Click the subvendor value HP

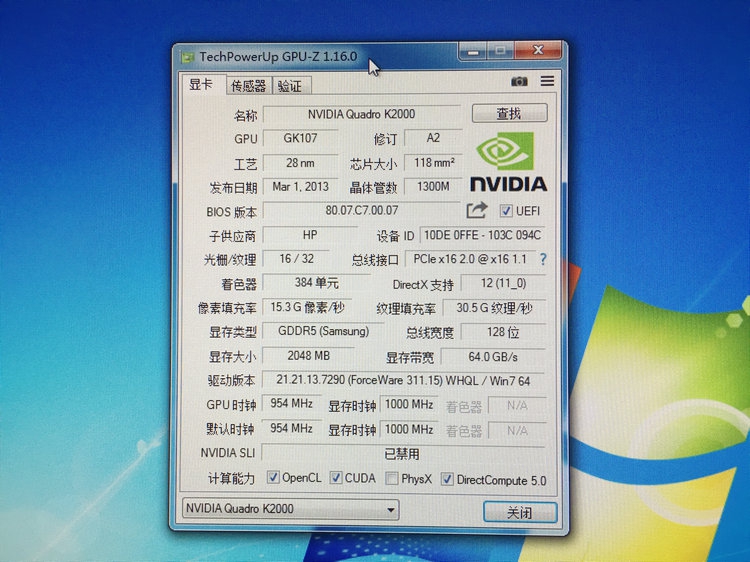(310, 235)
